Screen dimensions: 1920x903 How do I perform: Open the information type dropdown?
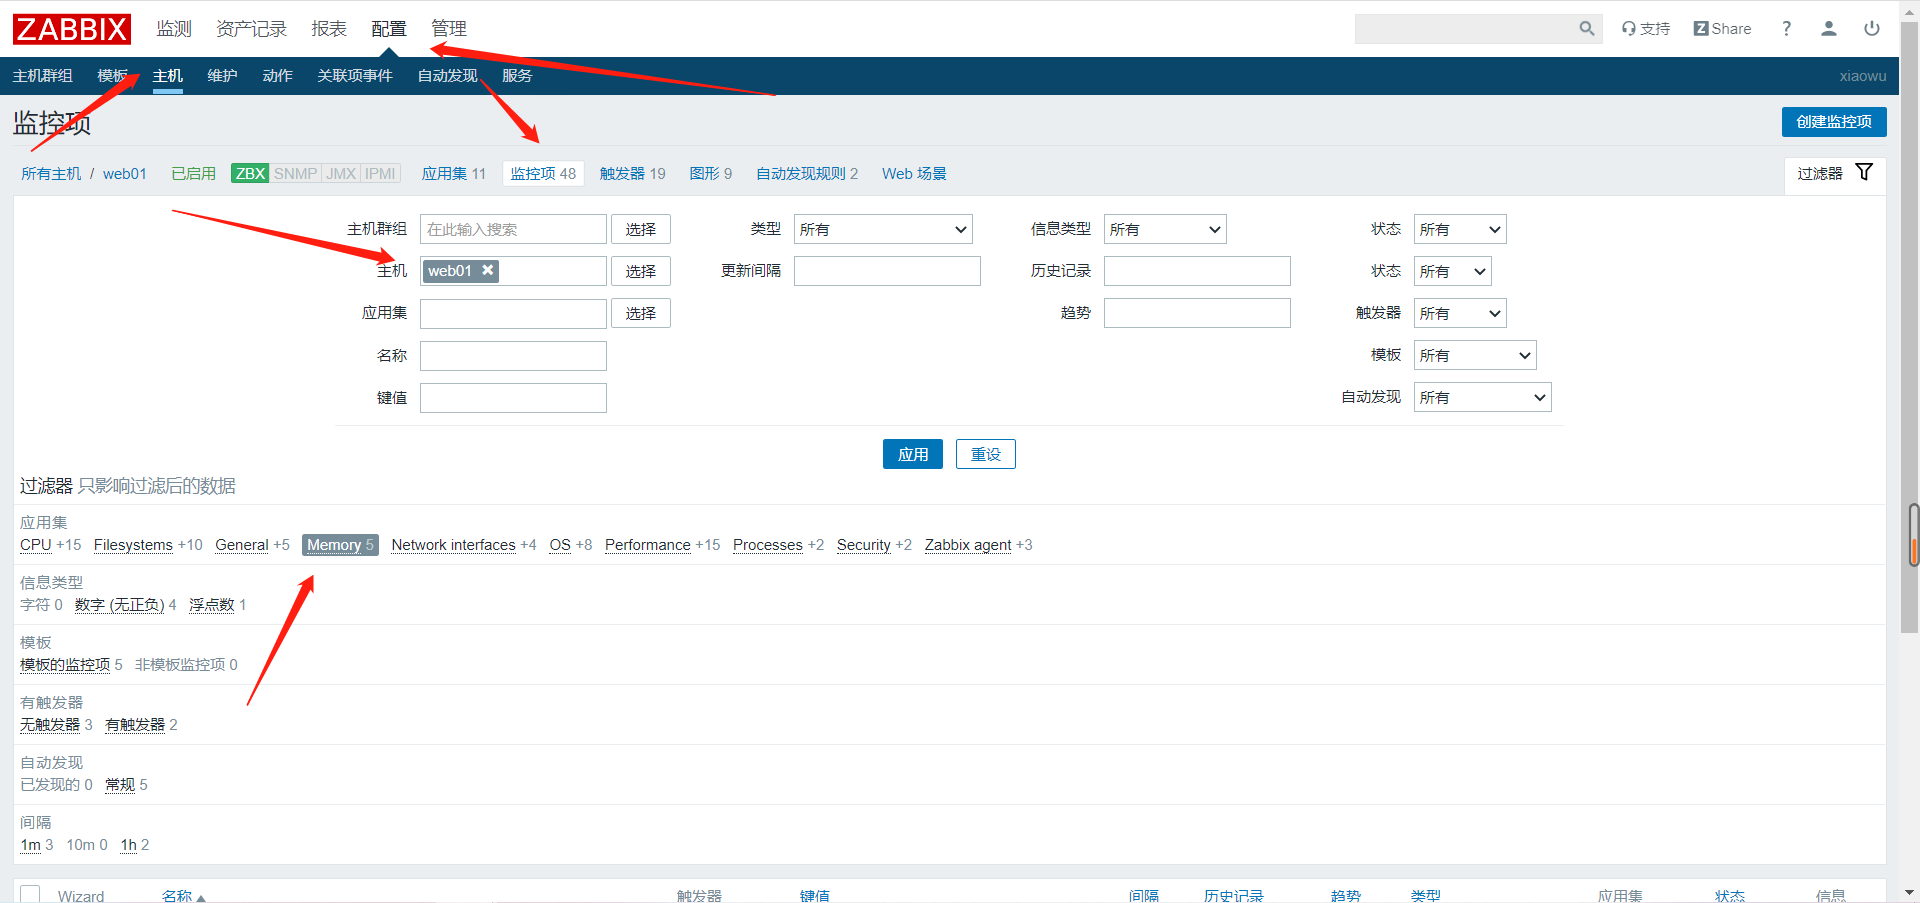point(1165,230)
